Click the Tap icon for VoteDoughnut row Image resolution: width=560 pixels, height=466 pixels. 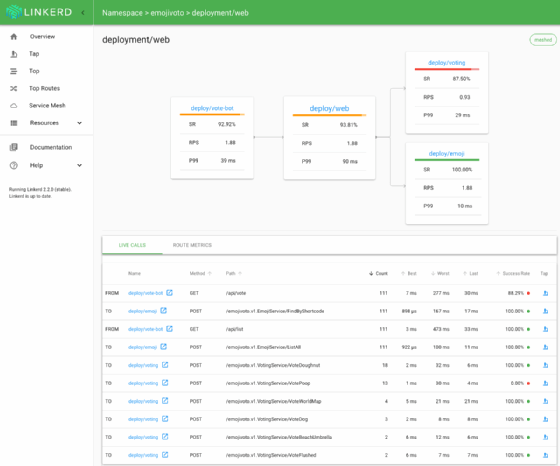click(x=545, y=365)
